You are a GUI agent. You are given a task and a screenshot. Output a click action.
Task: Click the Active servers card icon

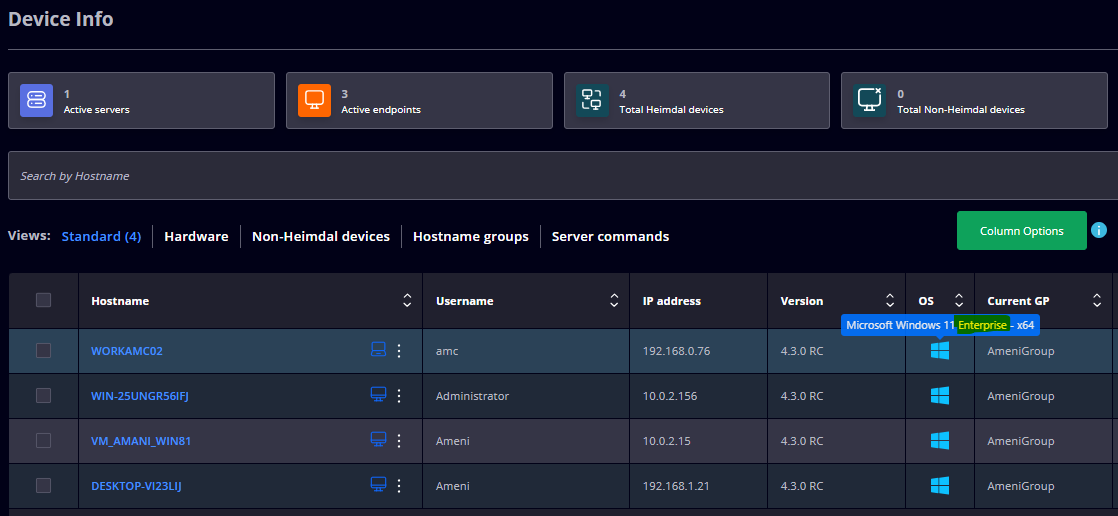(x=36, y=100)
